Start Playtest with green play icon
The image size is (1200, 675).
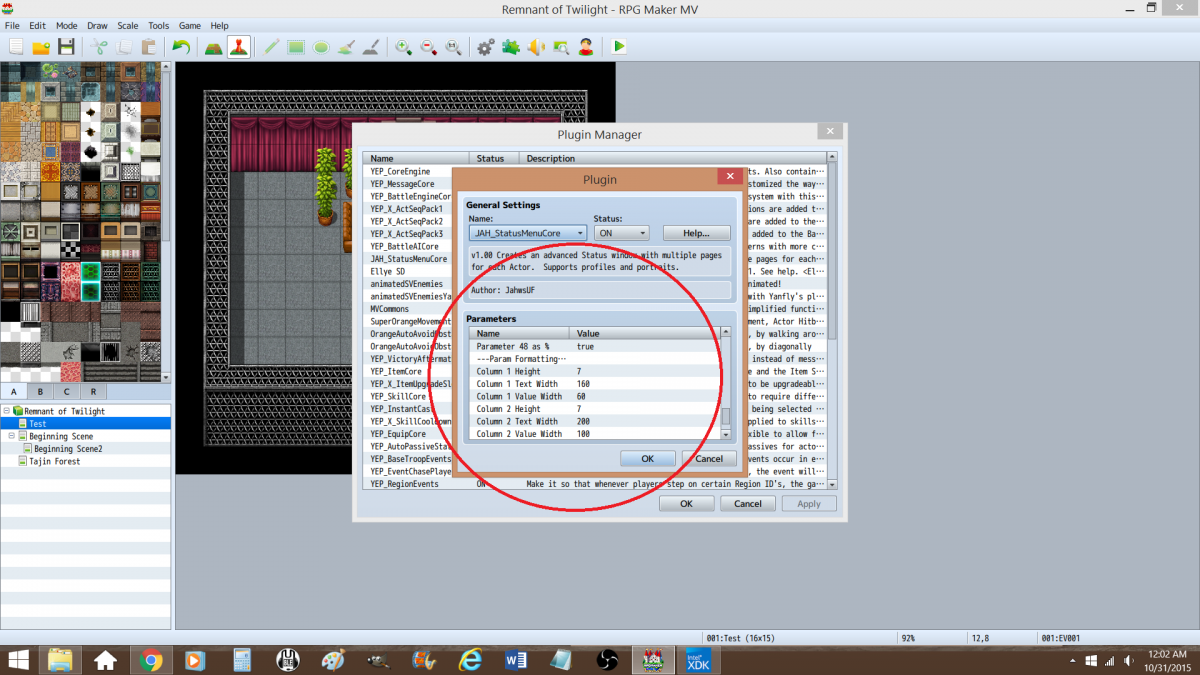pos(619,47)
